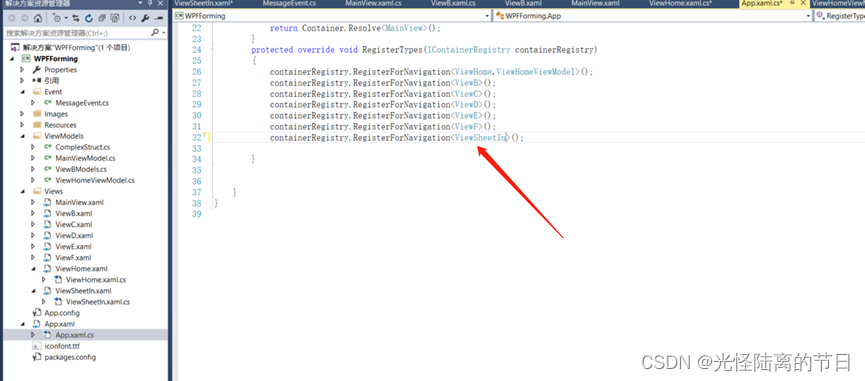Close the active App.xaml.cs* tab
The width and height of the screenshot is (865, 381).
click(802, 3)
